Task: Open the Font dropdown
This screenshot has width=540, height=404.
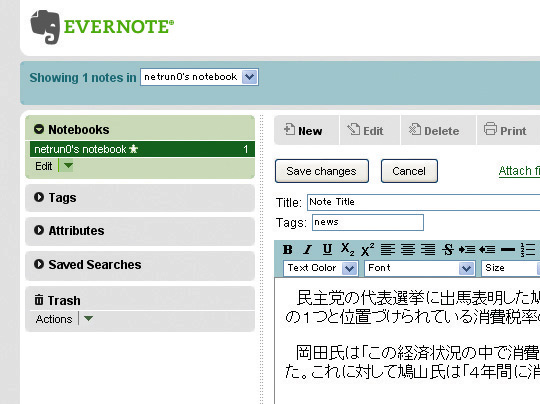Action: (x=419, y=268)
